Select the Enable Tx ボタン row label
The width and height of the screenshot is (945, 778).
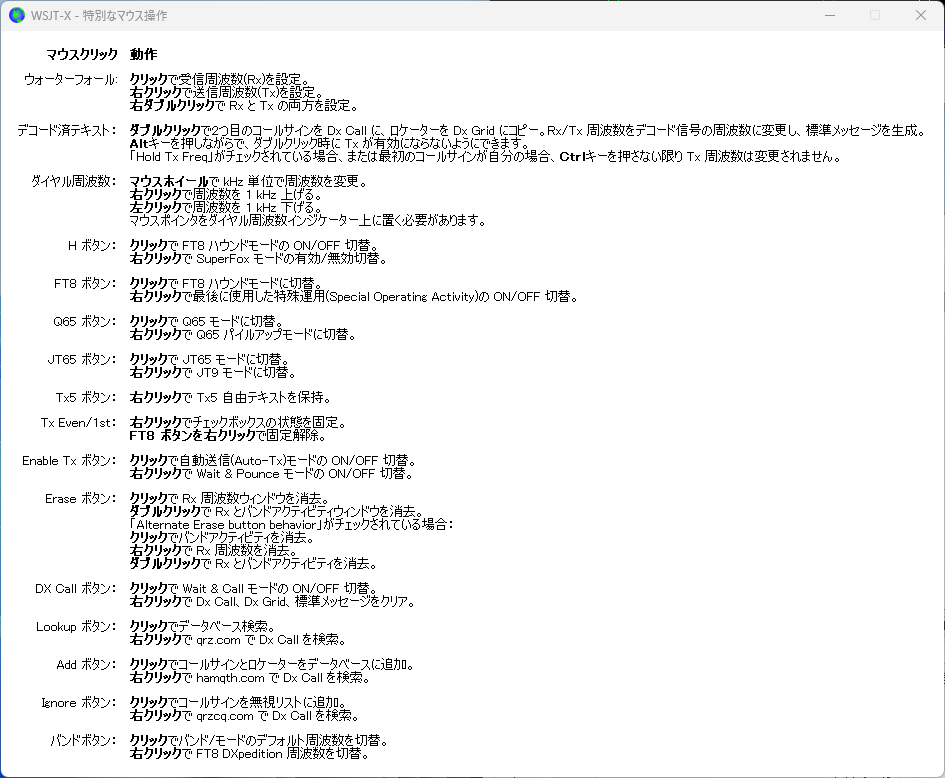tap(70, 460)
